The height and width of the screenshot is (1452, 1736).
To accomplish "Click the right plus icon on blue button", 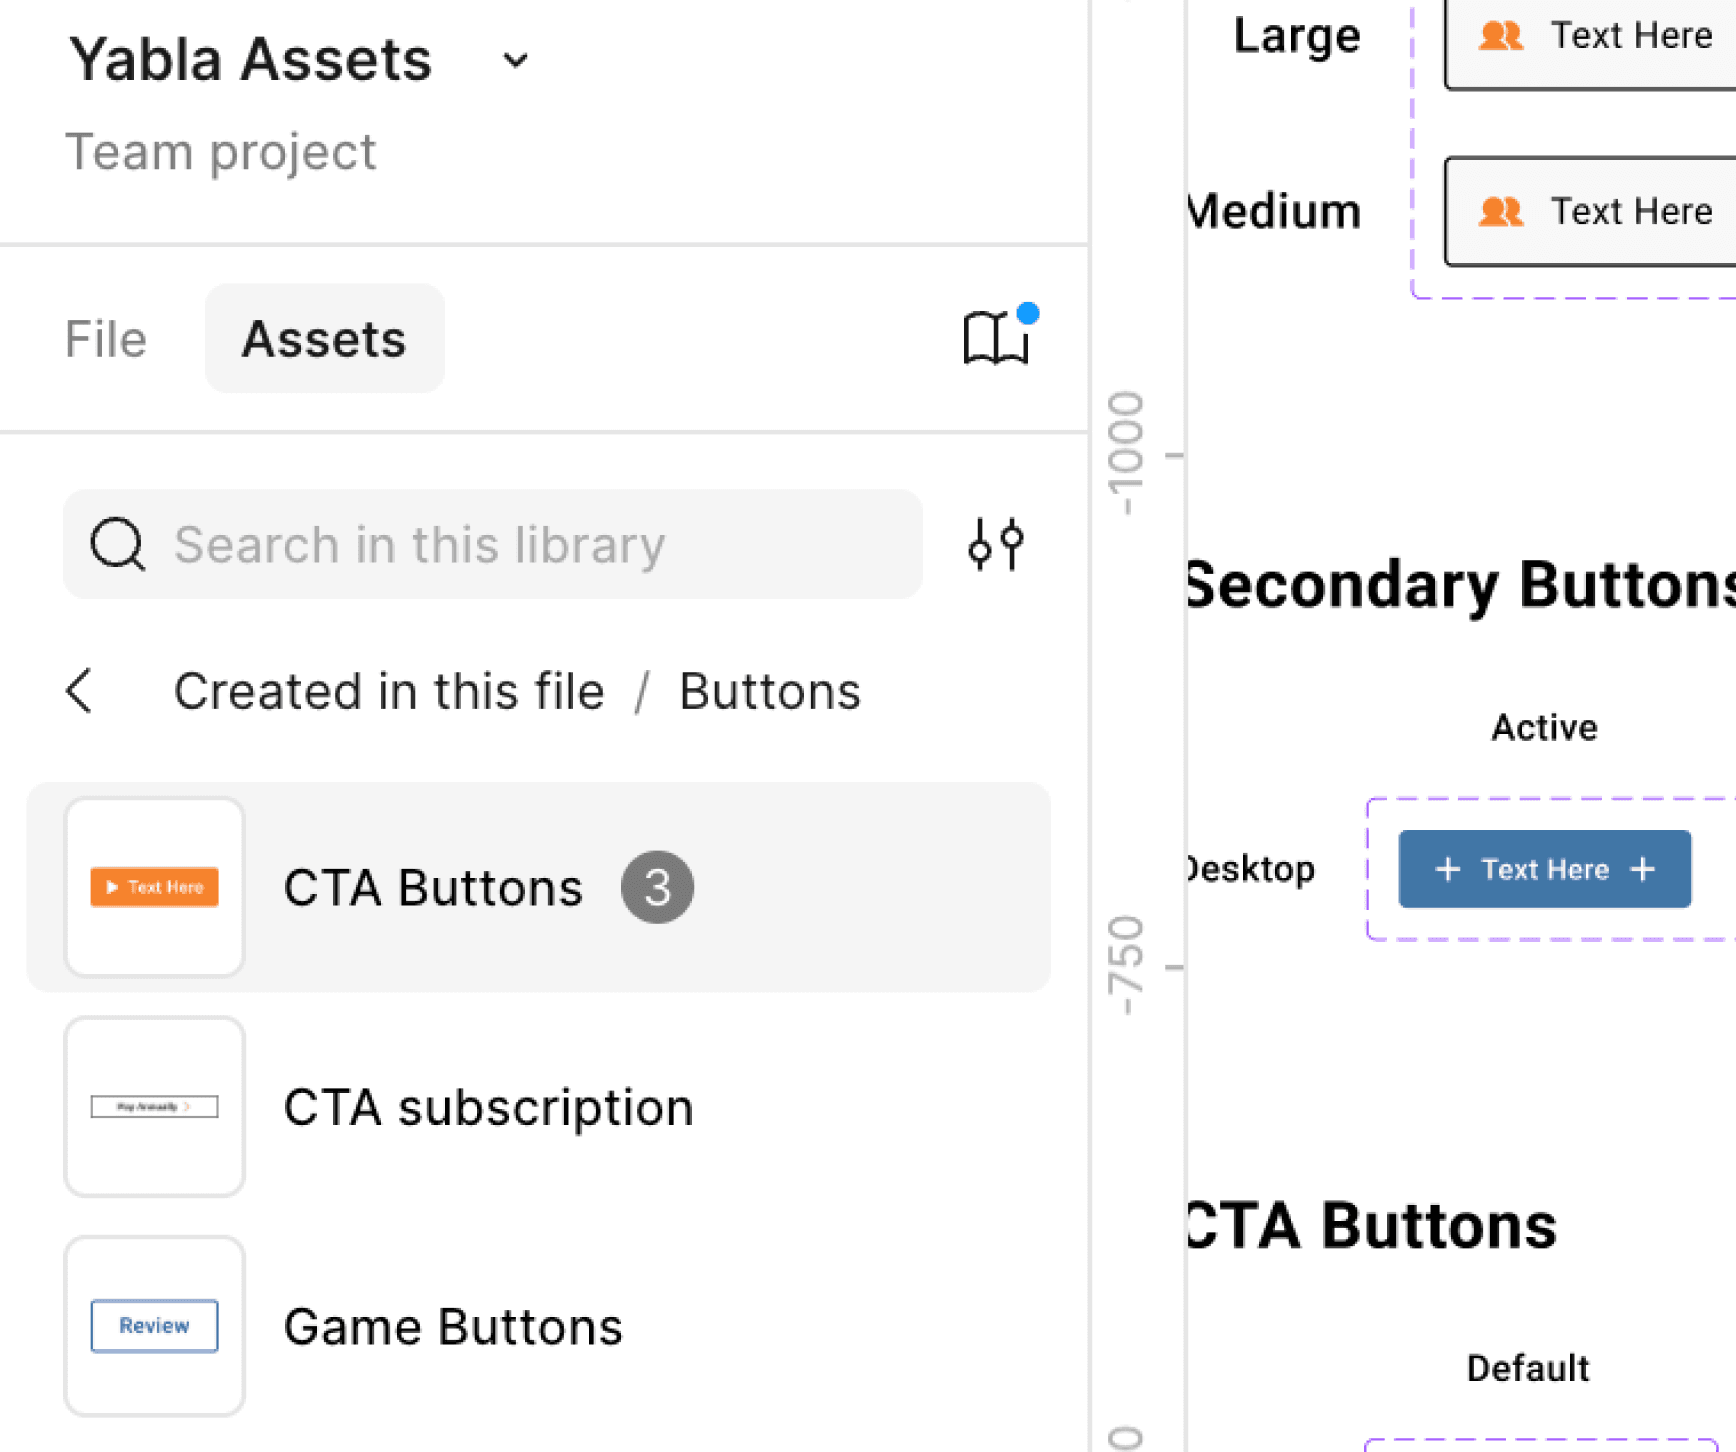I will [x=1642, y=869].
